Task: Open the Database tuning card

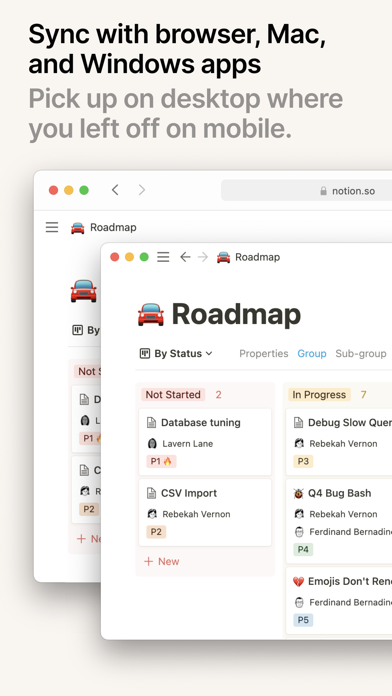Action: click(x=205, y=442)
